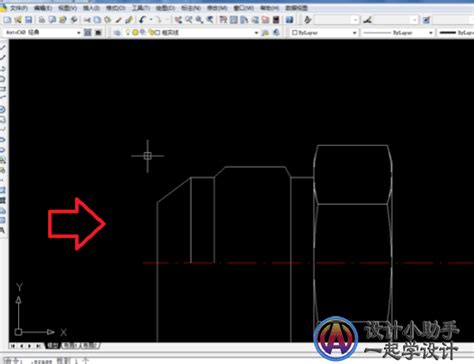Click the Plot Preview icon
474x364 pixels.
pyautogui.click(x=52, y=20)
